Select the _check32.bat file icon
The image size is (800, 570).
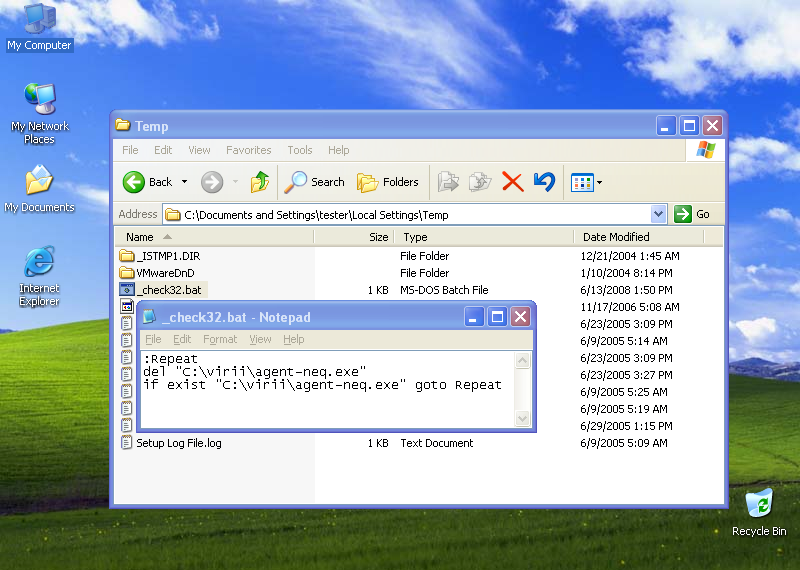tap(127, 289)
